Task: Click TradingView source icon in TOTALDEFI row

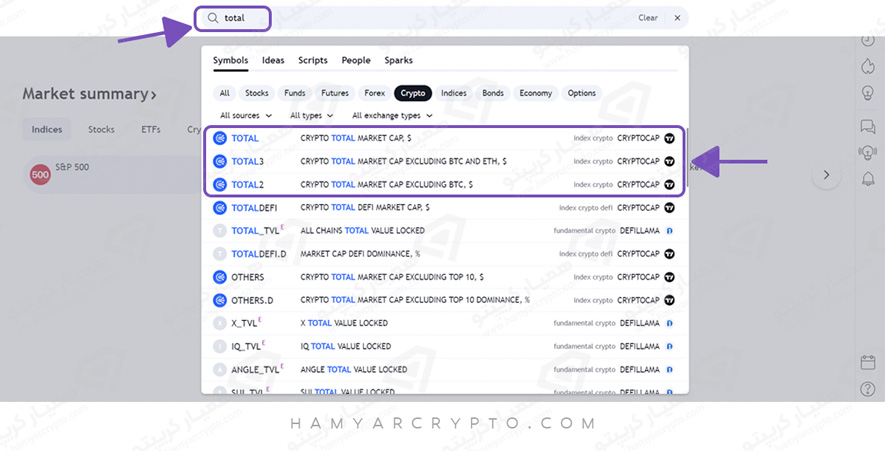Action: click(x=669, y=208)
